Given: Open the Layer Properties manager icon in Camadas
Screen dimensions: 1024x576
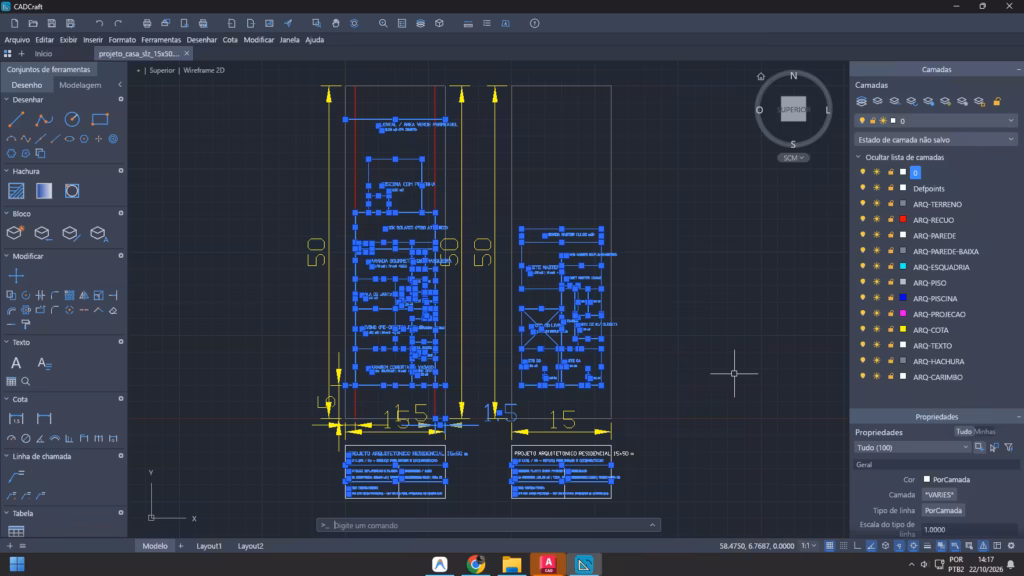Looking at the screenshot, I should point(861,101).
